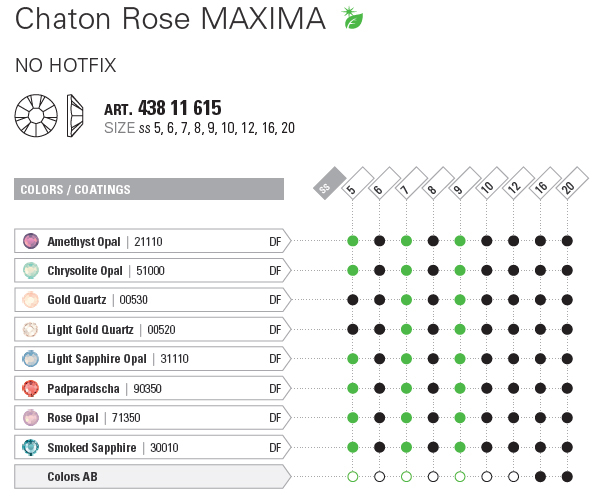Select Smoked Sapphire dot for size 20
Viewport: 605px width, 502px height.
[567, 447]
